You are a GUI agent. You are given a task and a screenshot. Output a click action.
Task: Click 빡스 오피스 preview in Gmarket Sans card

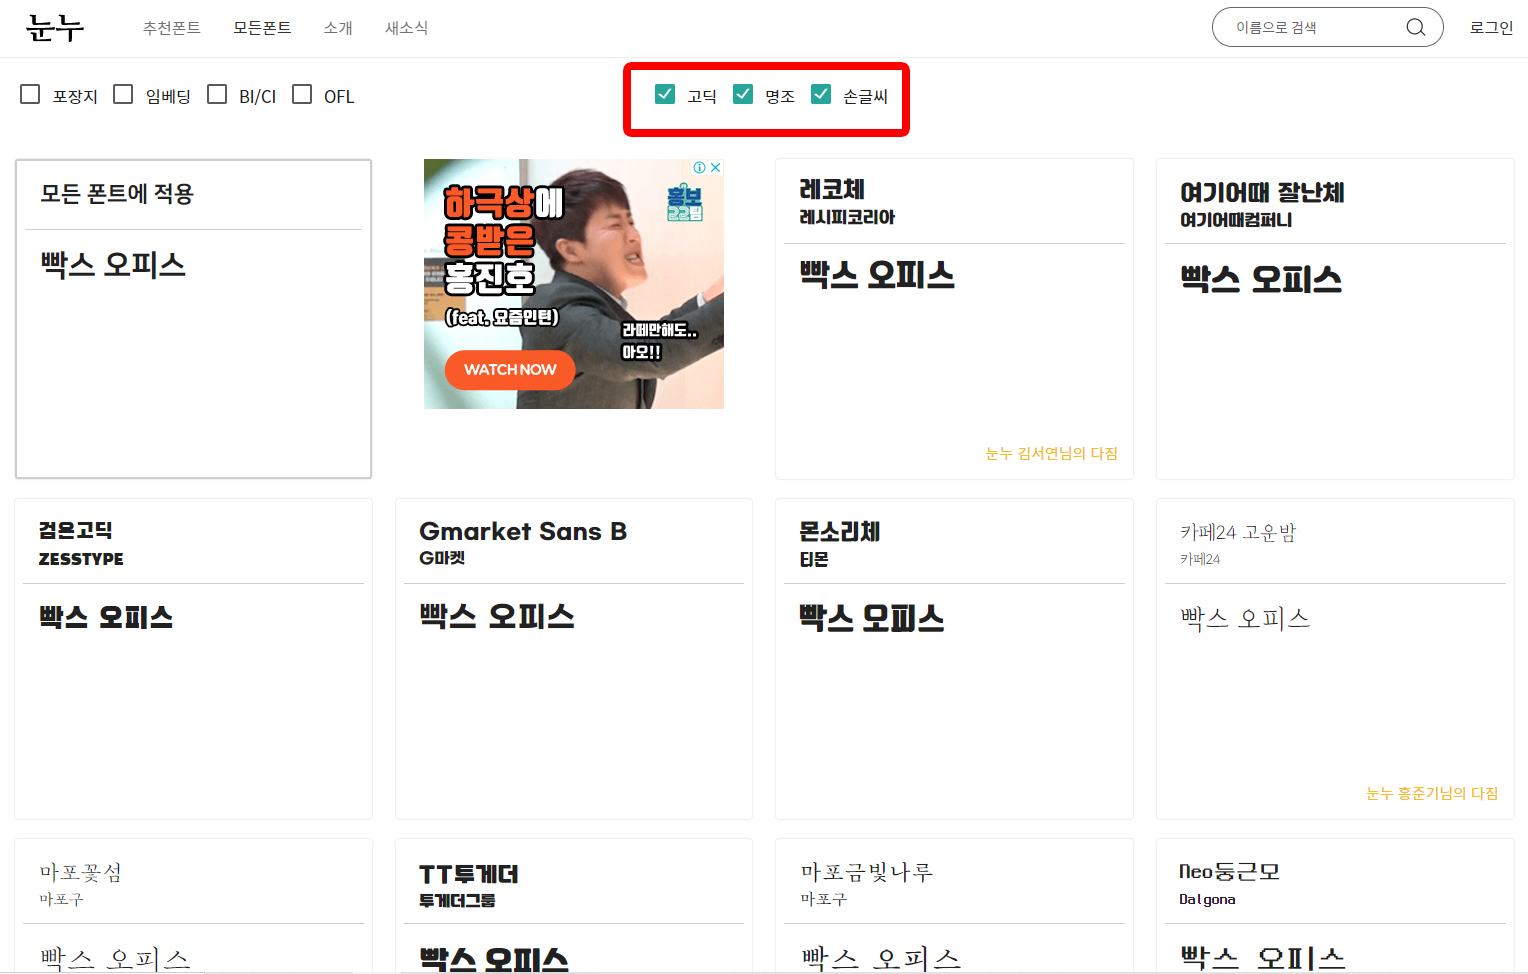pos(497,616)
